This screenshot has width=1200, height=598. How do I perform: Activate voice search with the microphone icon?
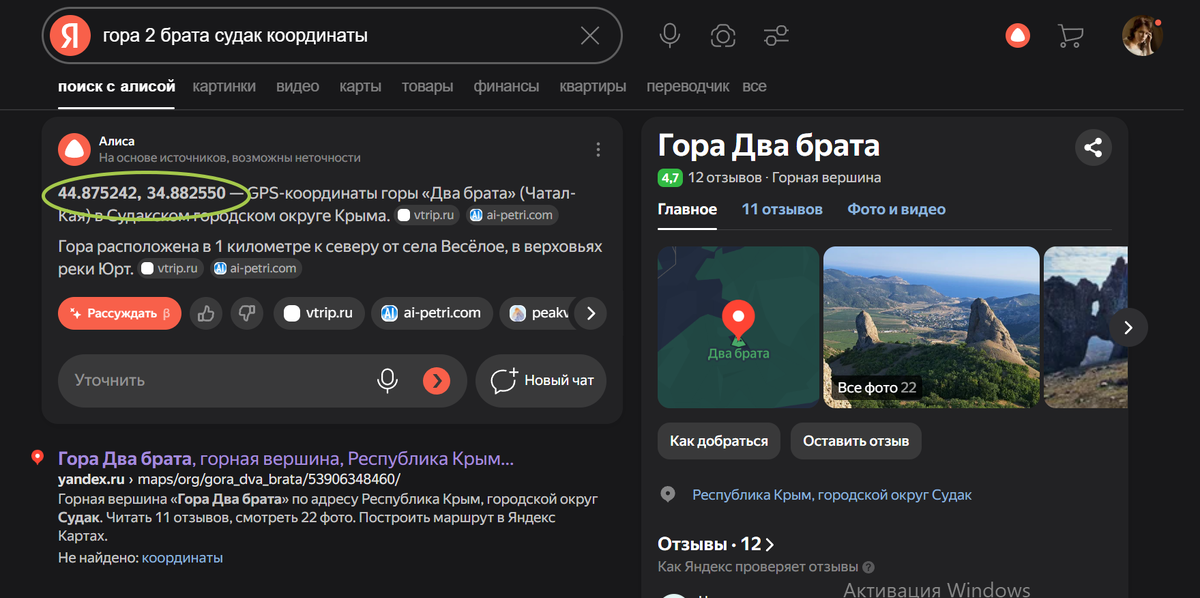tap(669, 35)
